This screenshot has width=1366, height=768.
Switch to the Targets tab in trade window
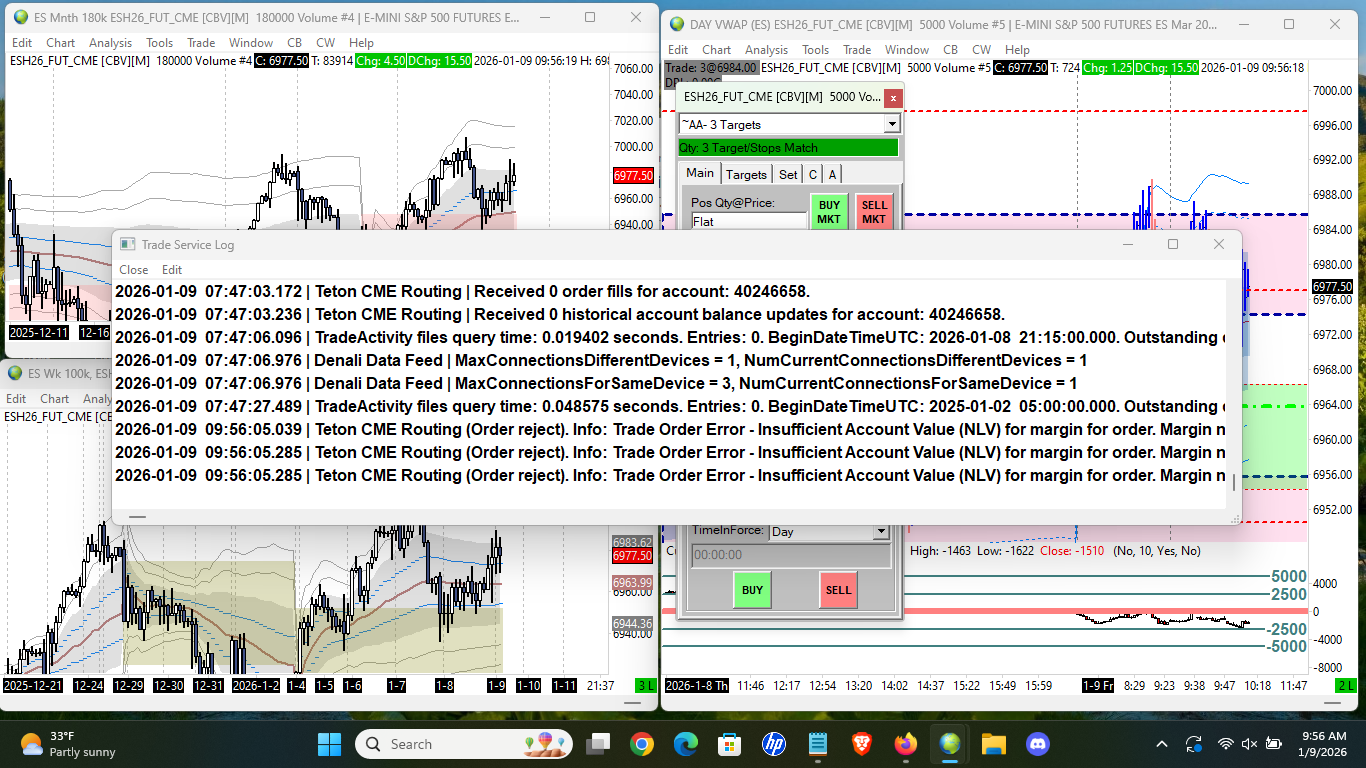746,174
